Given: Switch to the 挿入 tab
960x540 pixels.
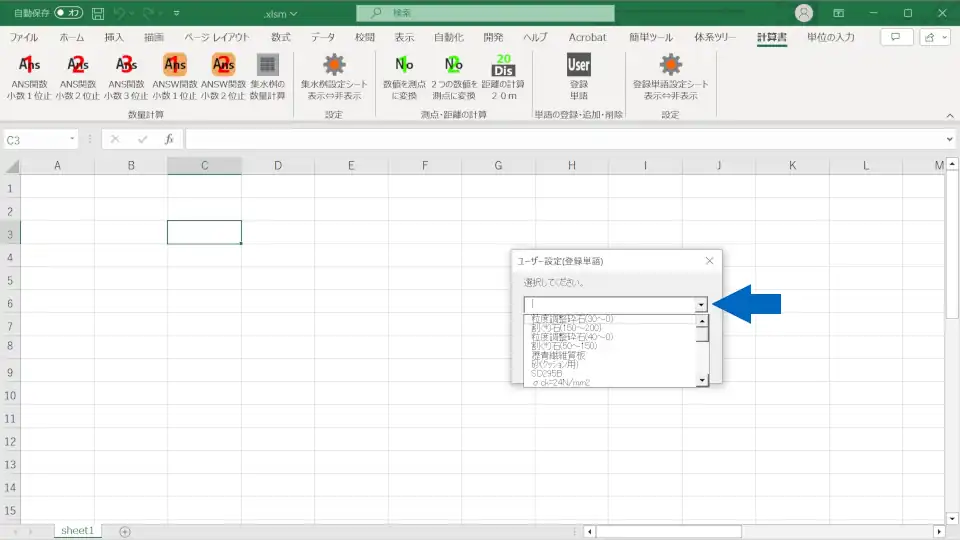Looking at the screenshot, I should (x=114, y=37).
